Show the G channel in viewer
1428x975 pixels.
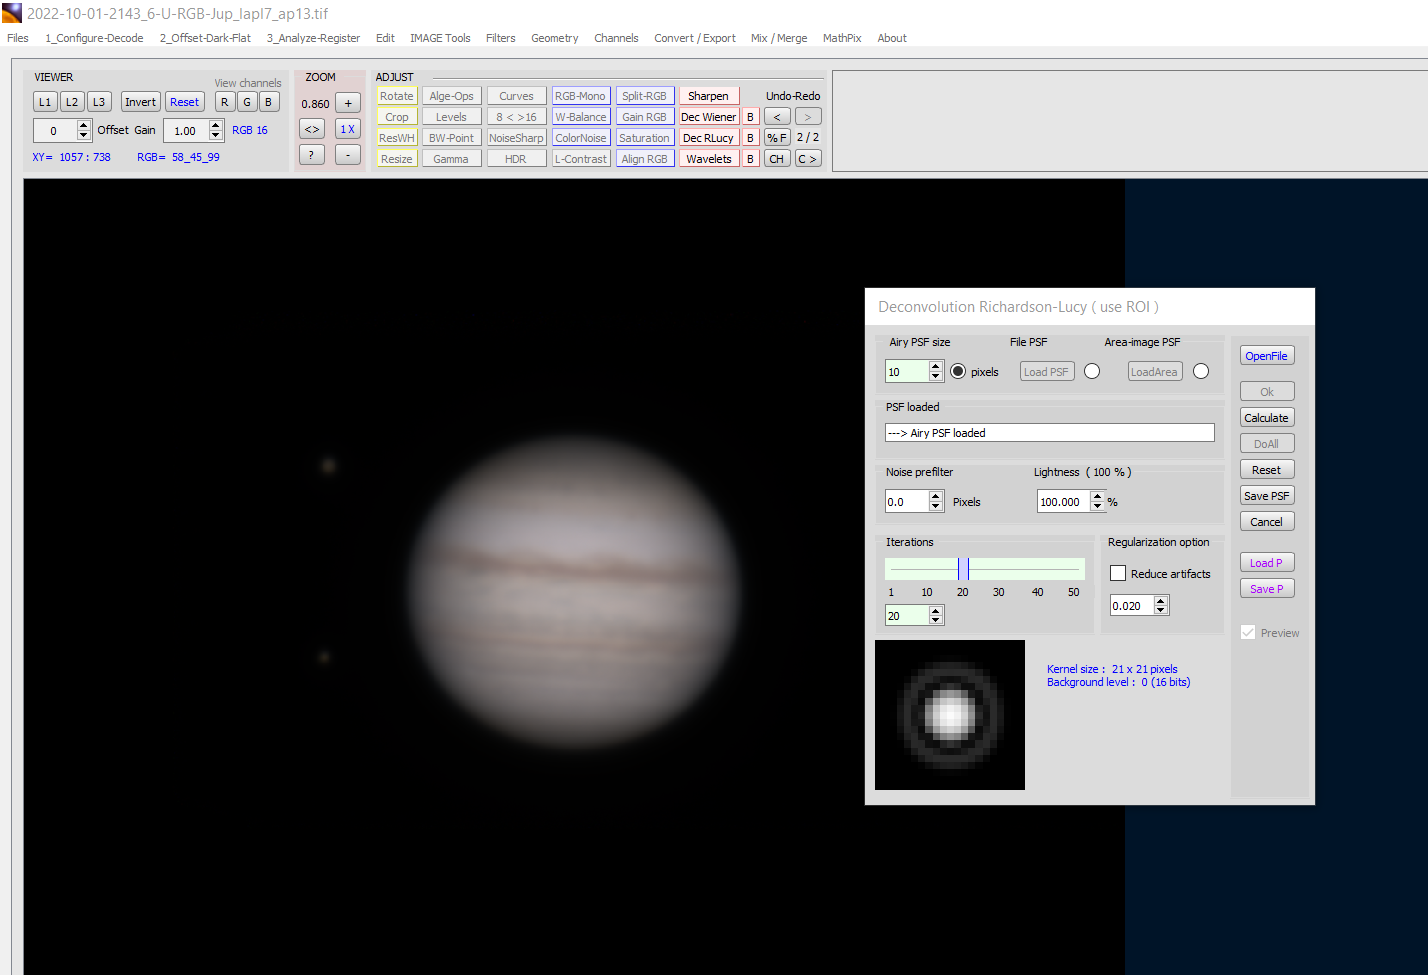coord(247,102)
